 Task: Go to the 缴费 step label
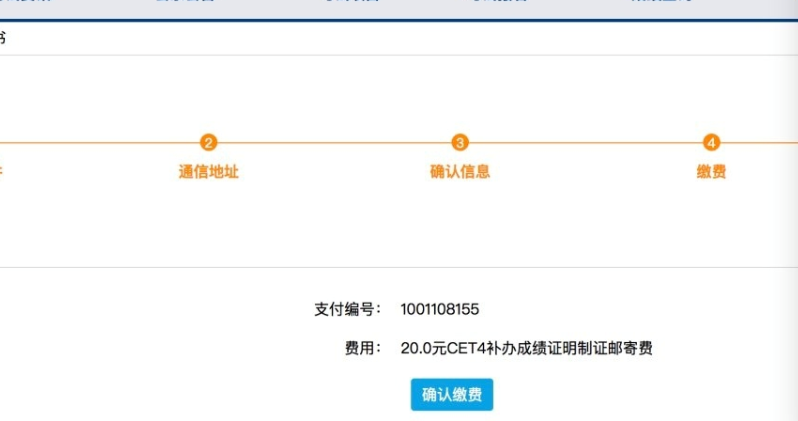pos(711,172)
